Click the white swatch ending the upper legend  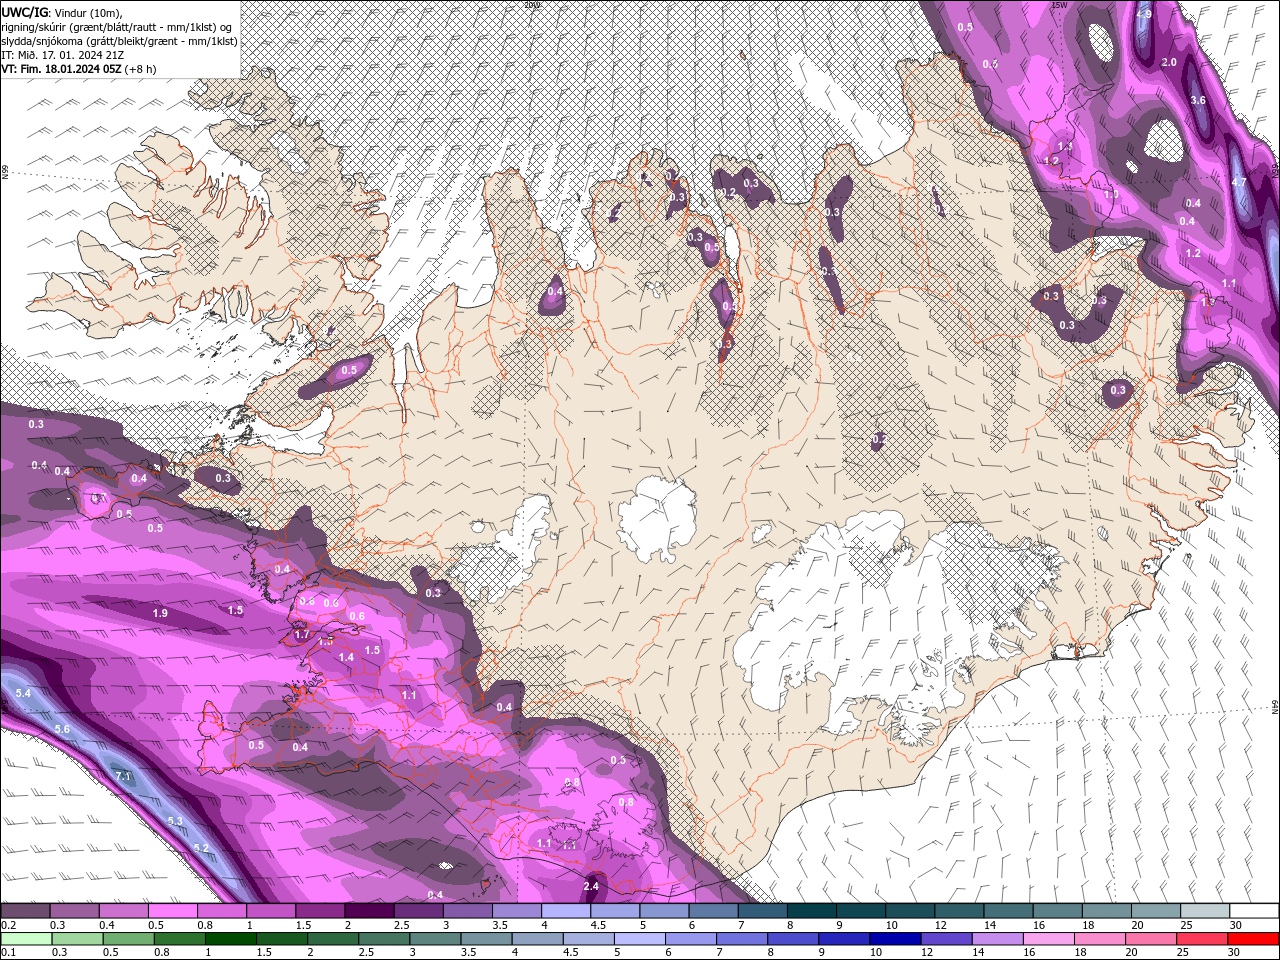1253,911
